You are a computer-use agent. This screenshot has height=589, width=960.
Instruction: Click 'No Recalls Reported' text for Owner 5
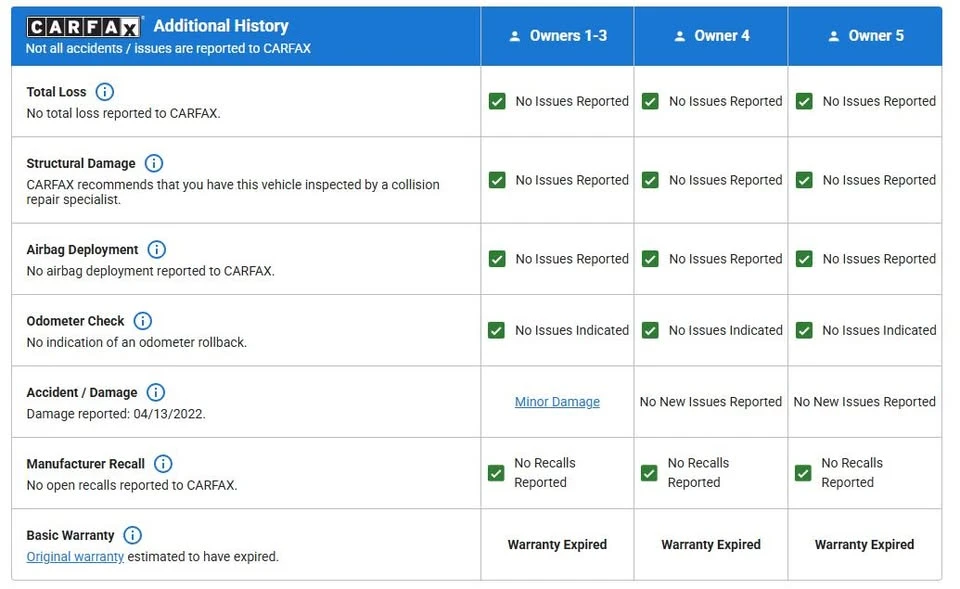pos(852,473)
